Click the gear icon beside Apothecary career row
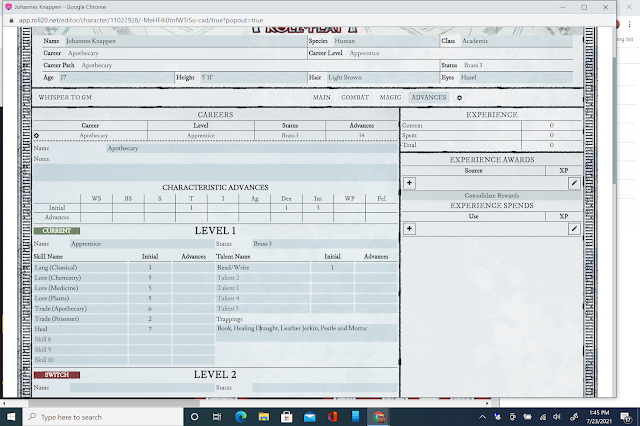640x426 pixels. coord(36,135)
